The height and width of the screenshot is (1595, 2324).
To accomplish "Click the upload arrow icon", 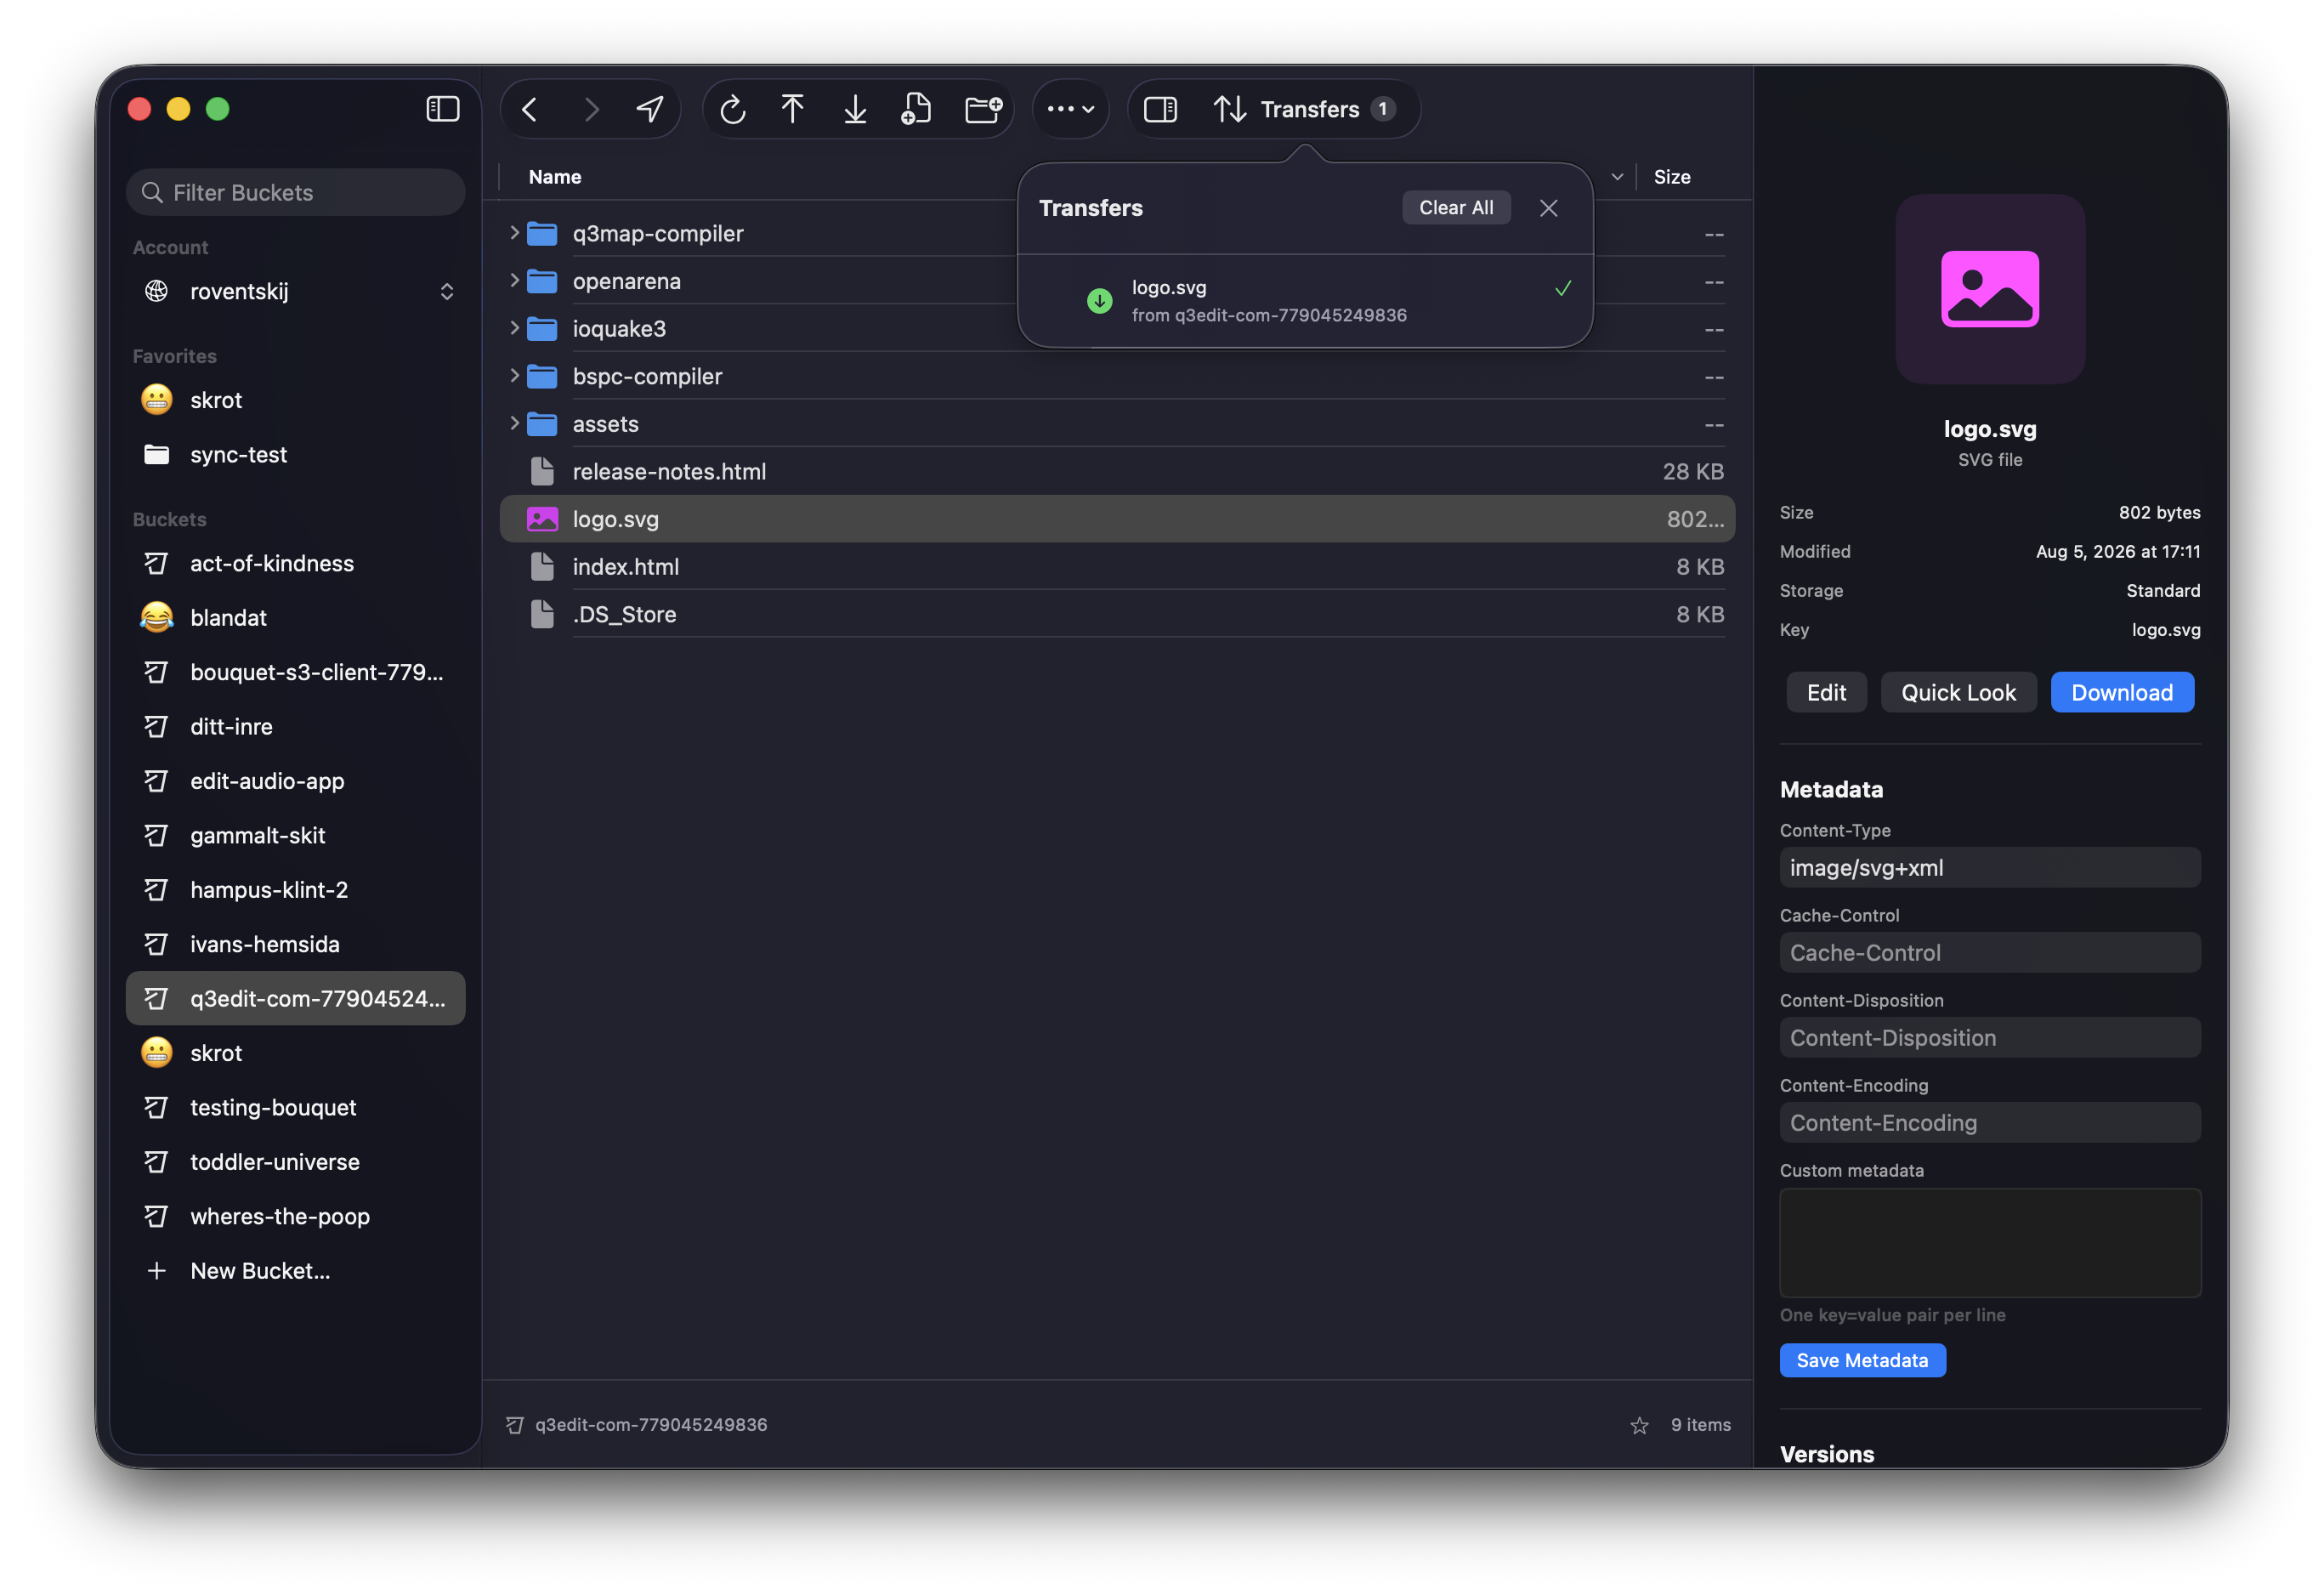I will (x=793, y=108).
